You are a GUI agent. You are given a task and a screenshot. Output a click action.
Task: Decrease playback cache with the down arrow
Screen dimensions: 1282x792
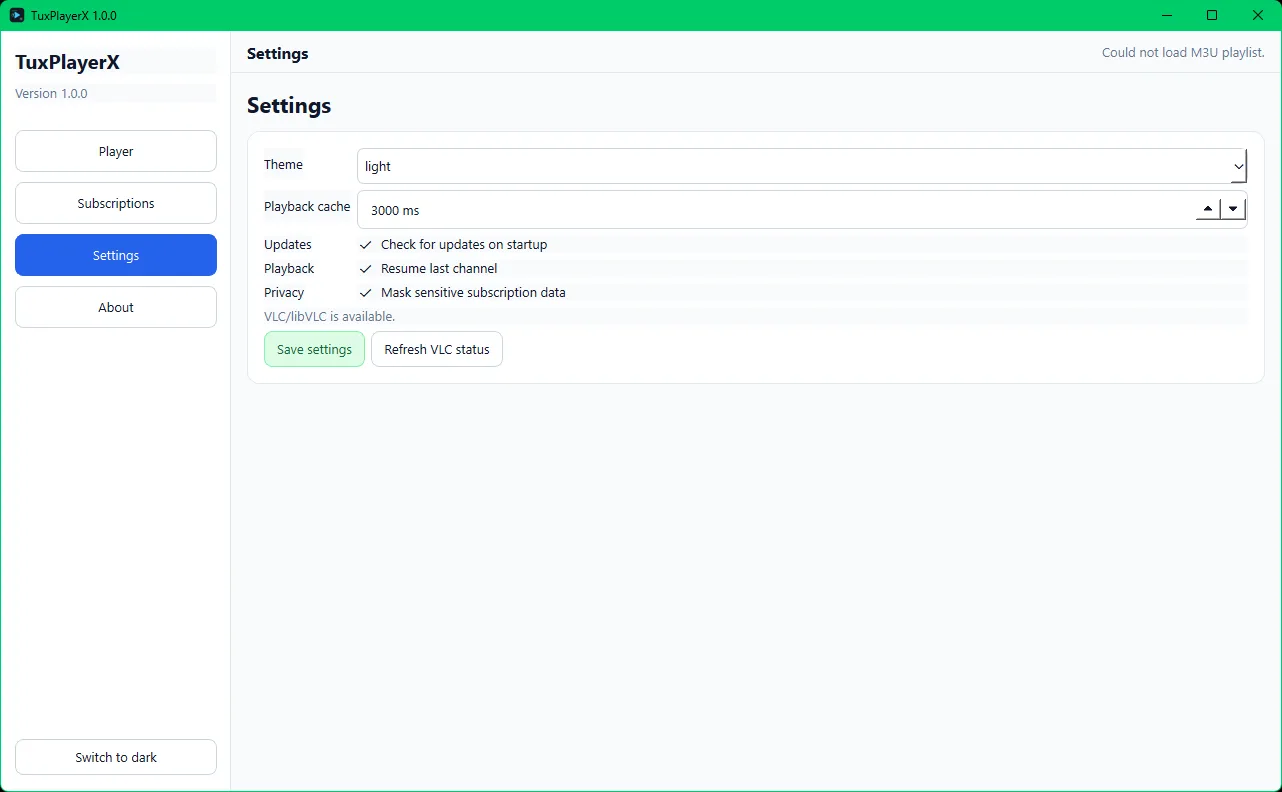1234,209
